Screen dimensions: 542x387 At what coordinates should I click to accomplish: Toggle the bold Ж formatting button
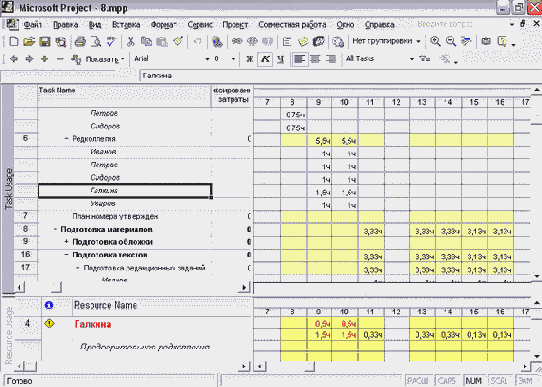coord(250,59)
